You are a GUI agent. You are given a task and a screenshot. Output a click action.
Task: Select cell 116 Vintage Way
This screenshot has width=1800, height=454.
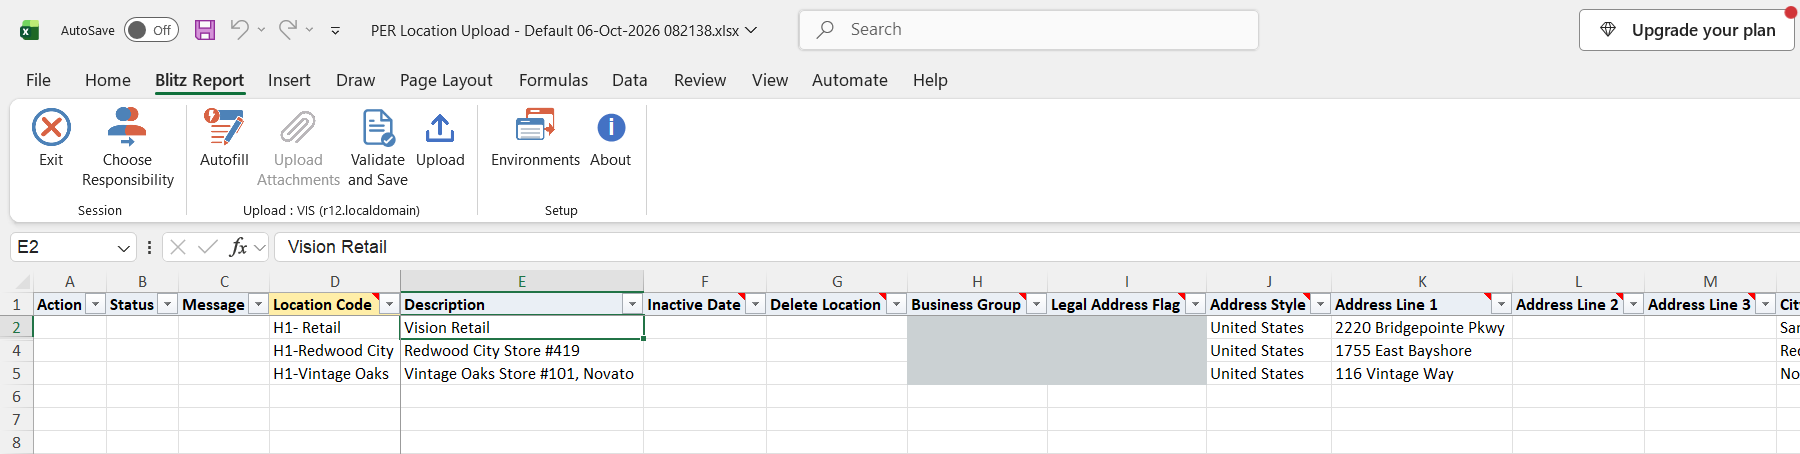pyautogui.click(x=1421, y=373)
